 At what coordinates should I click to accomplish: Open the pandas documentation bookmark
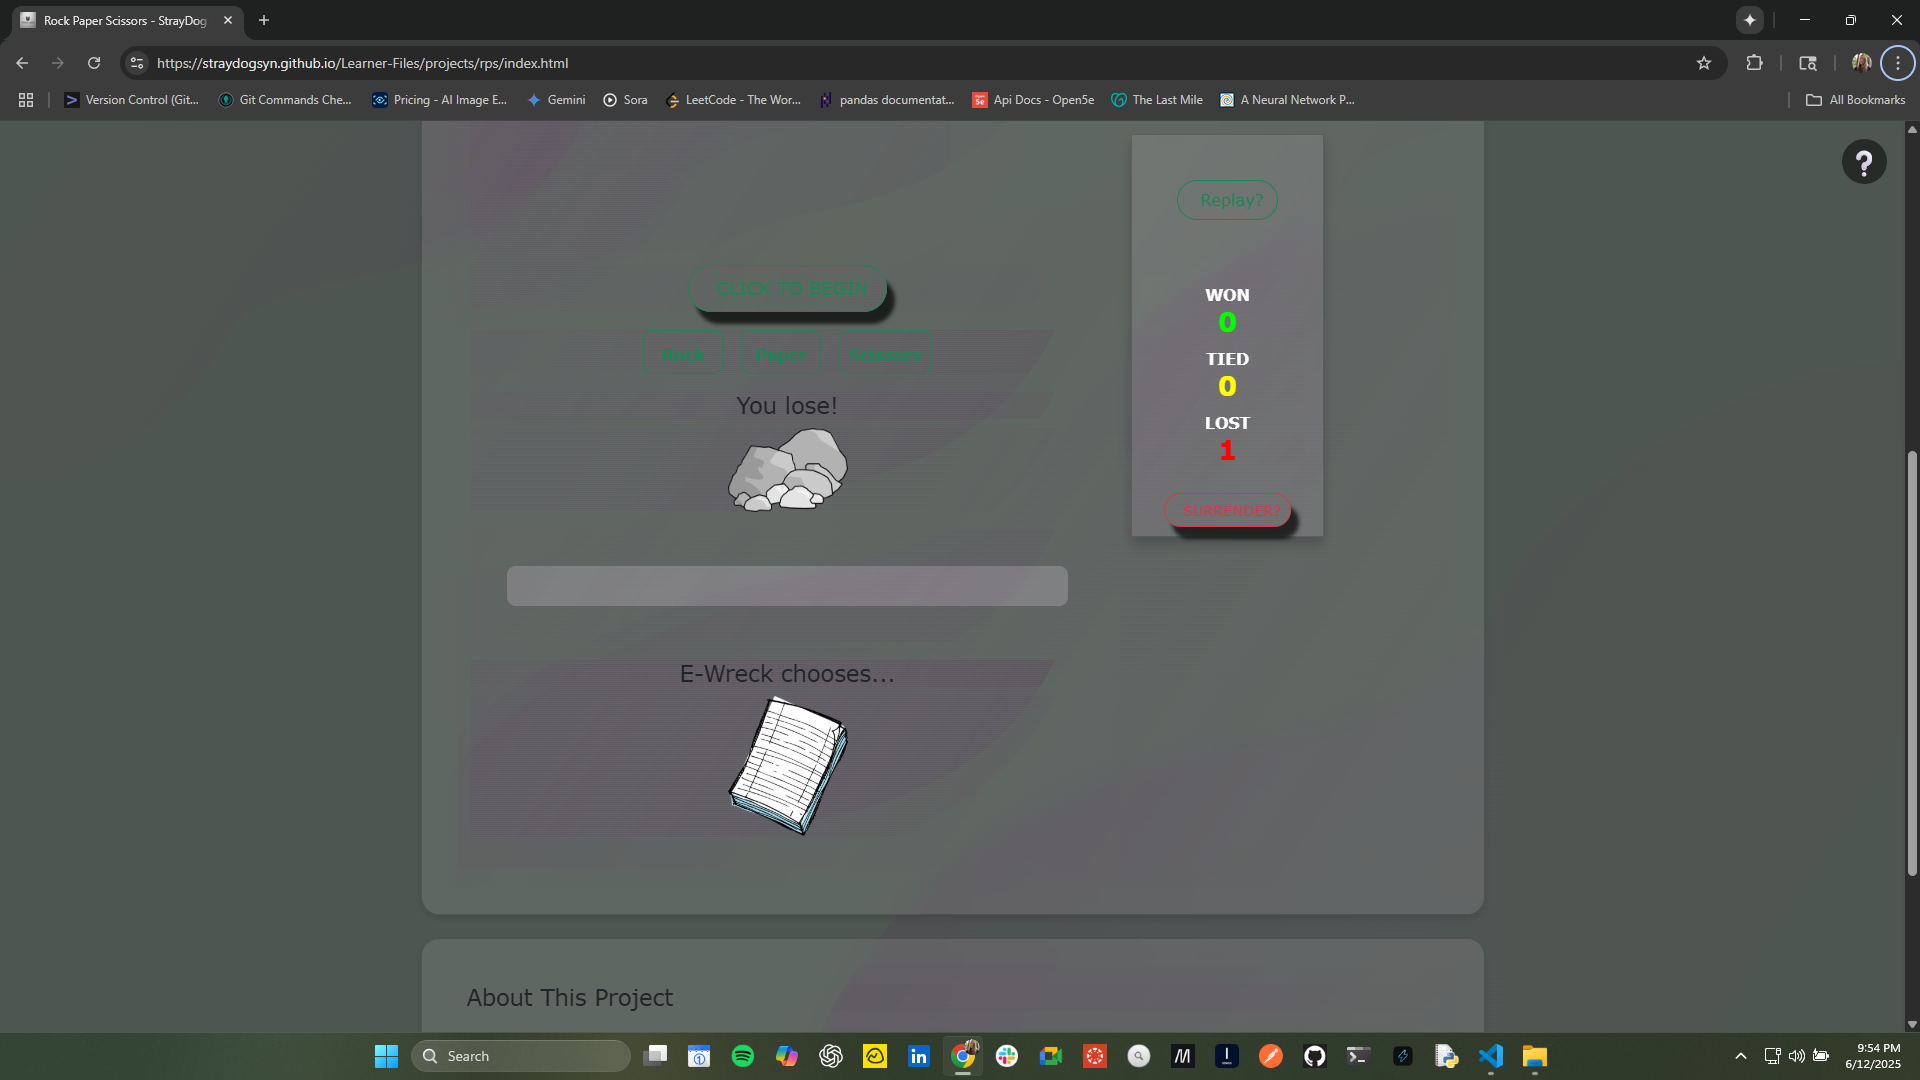coord(888,100)
